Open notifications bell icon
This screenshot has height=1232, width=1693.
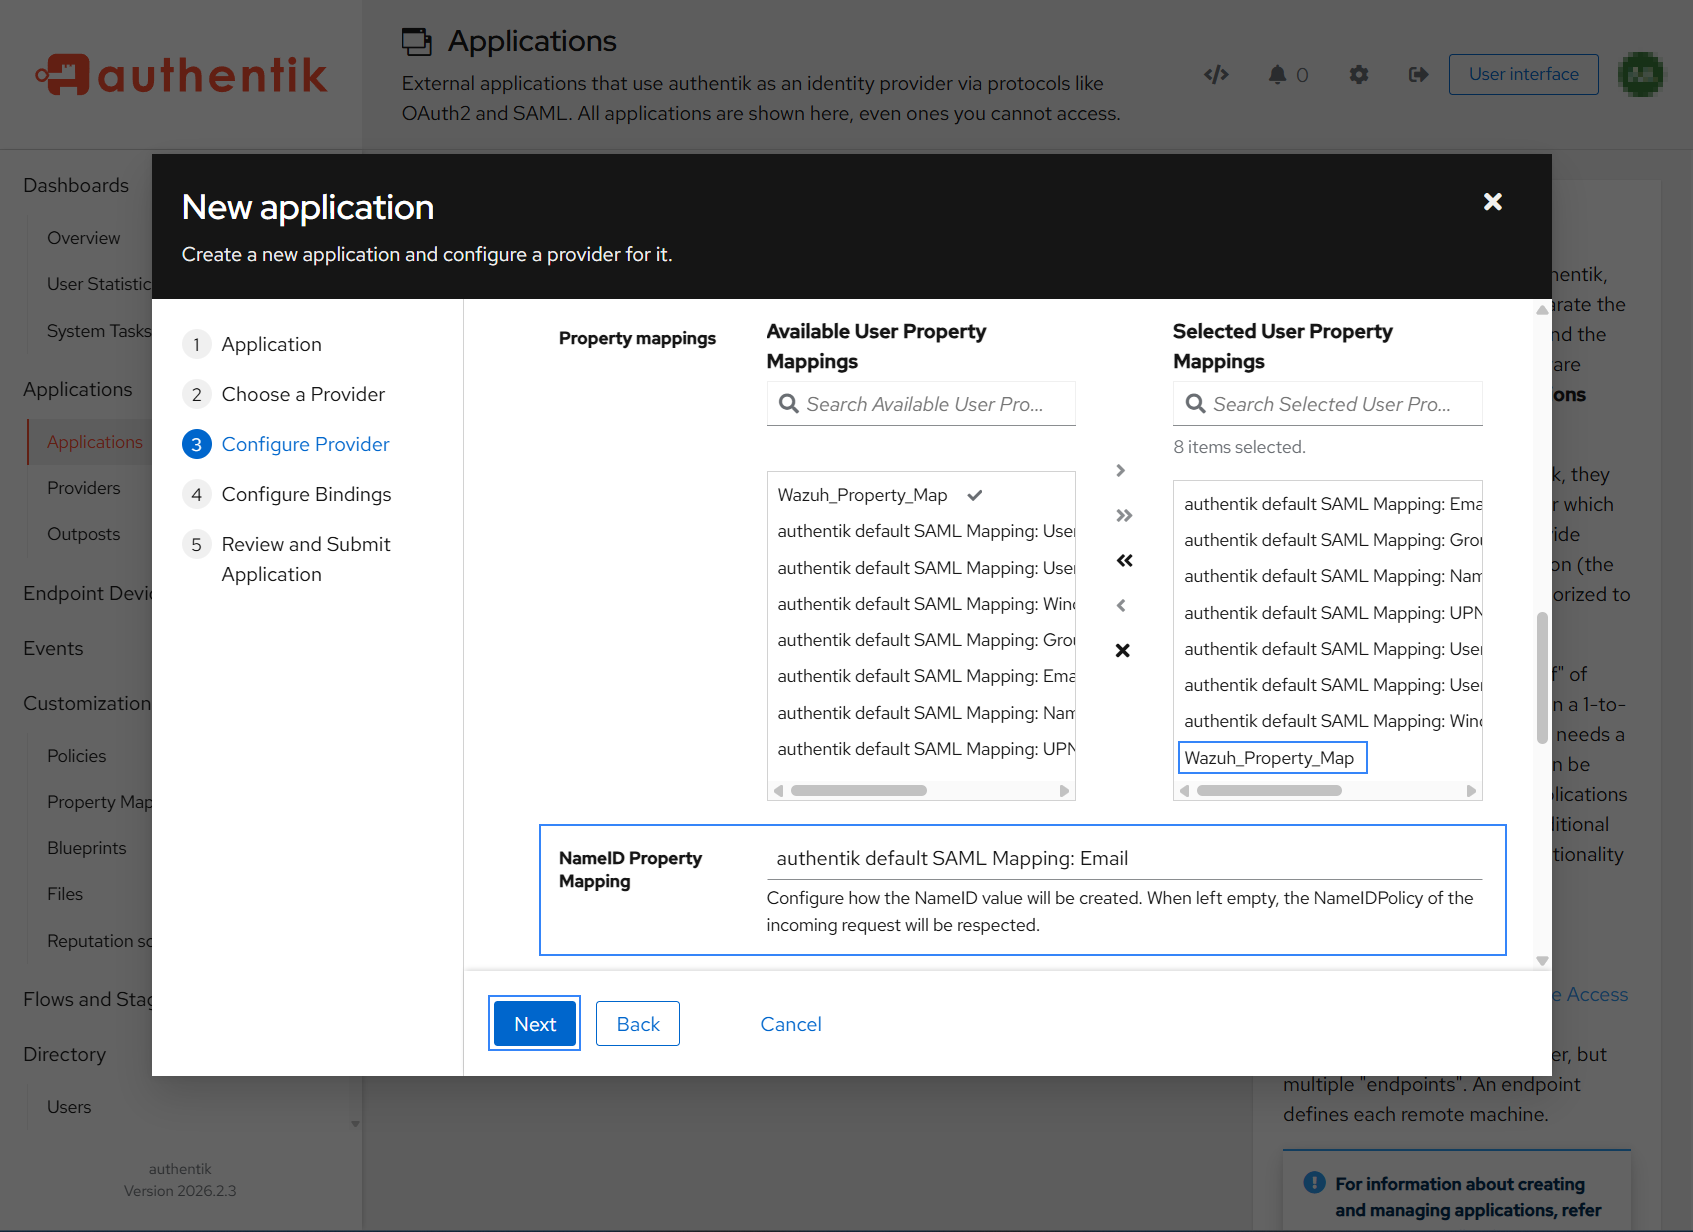click(1277, 74)
